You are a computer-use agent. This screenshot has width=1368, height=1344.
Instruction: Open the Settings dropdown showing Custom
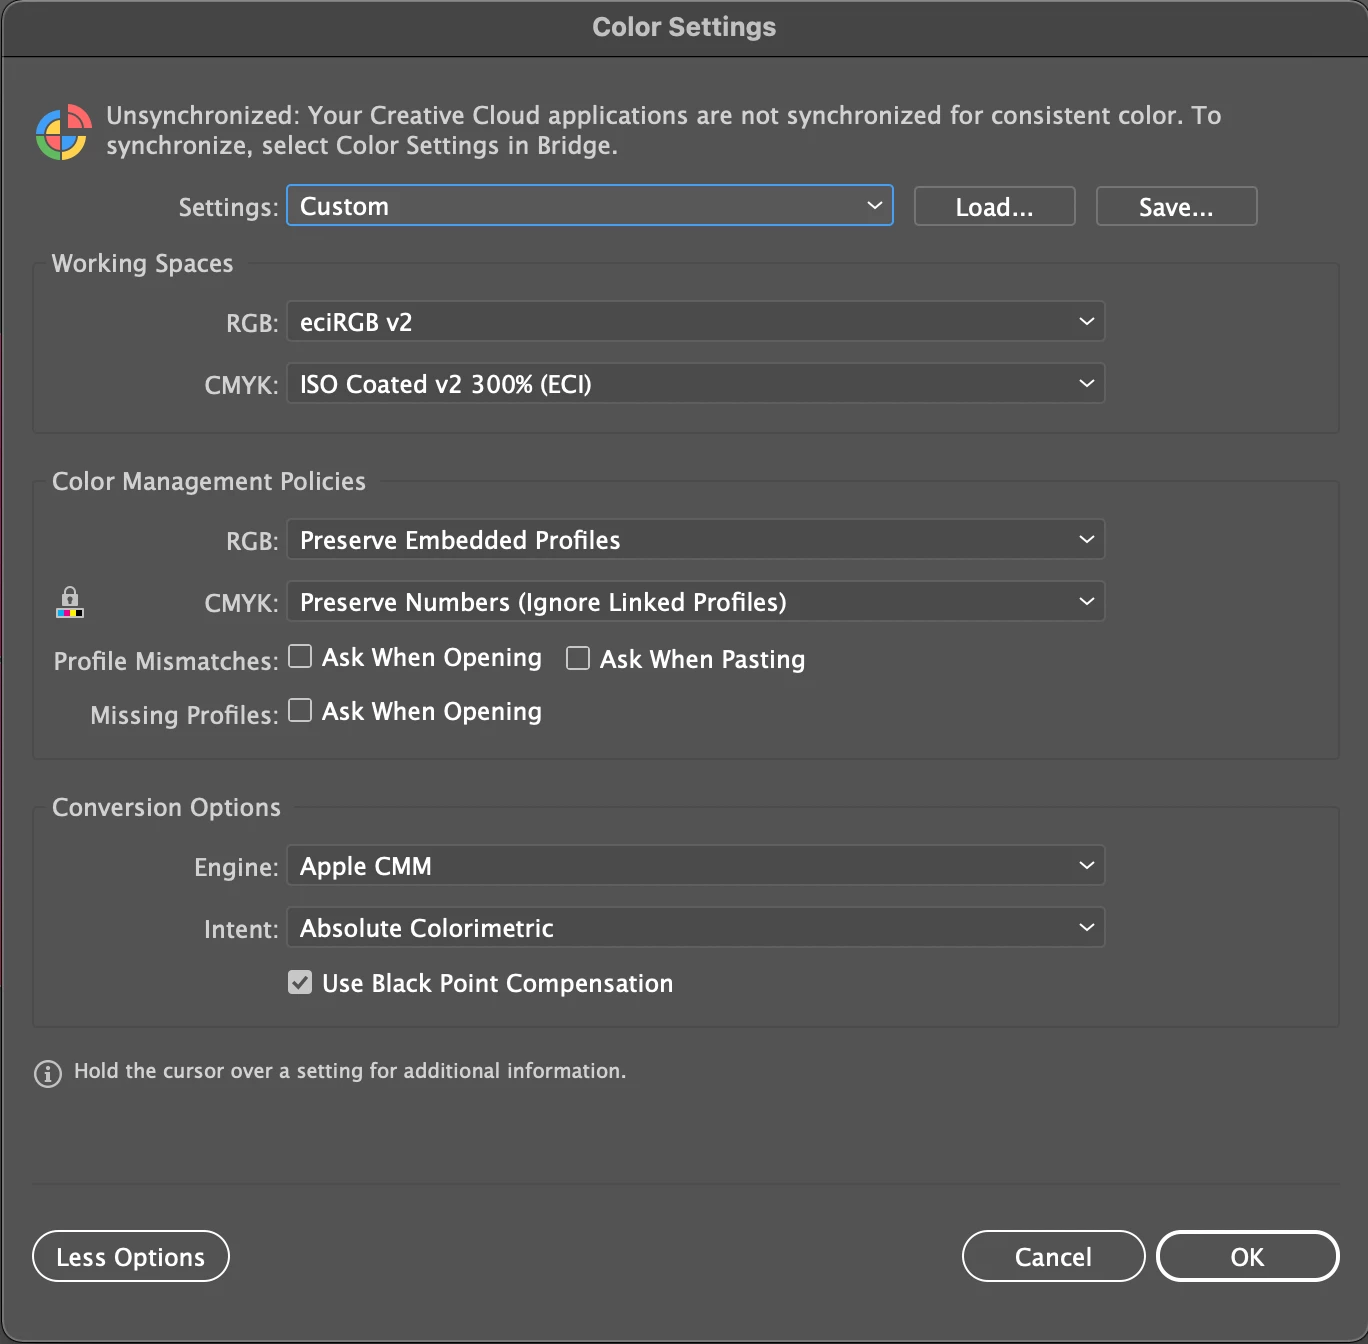590,206
